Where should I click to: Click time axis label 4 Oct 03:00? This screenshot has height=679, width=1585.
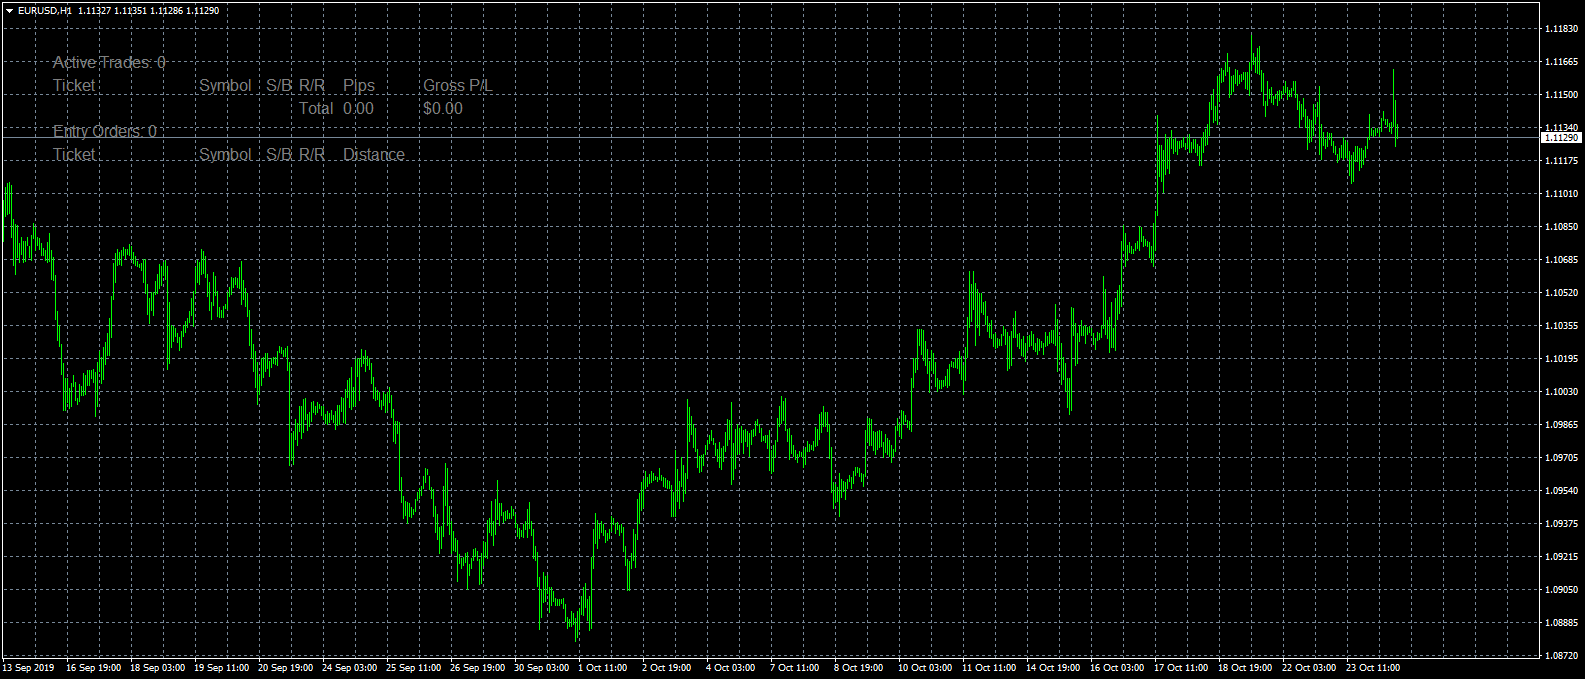(731, 668)
